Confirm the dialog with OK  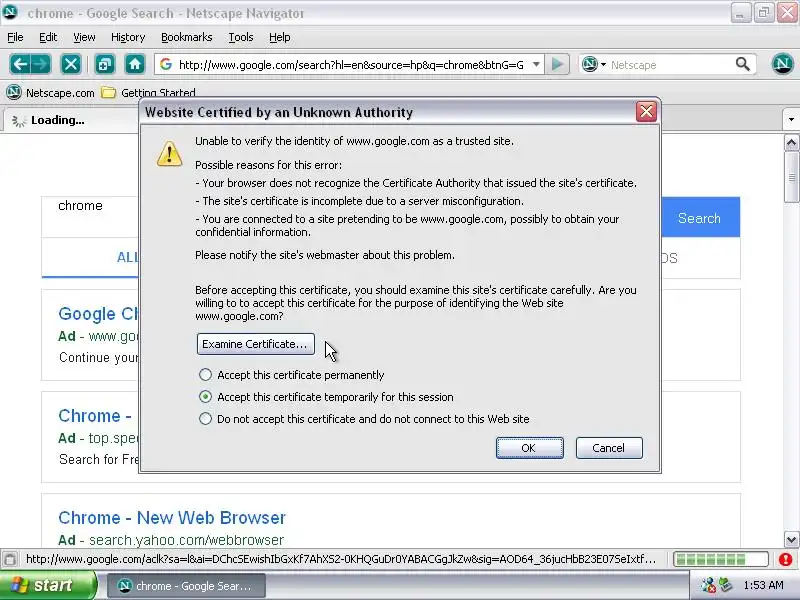point(530,448)
